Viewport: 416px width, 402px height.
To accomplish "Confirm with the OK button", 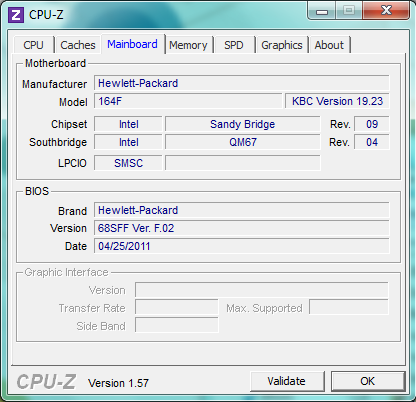I will (368, 381).
